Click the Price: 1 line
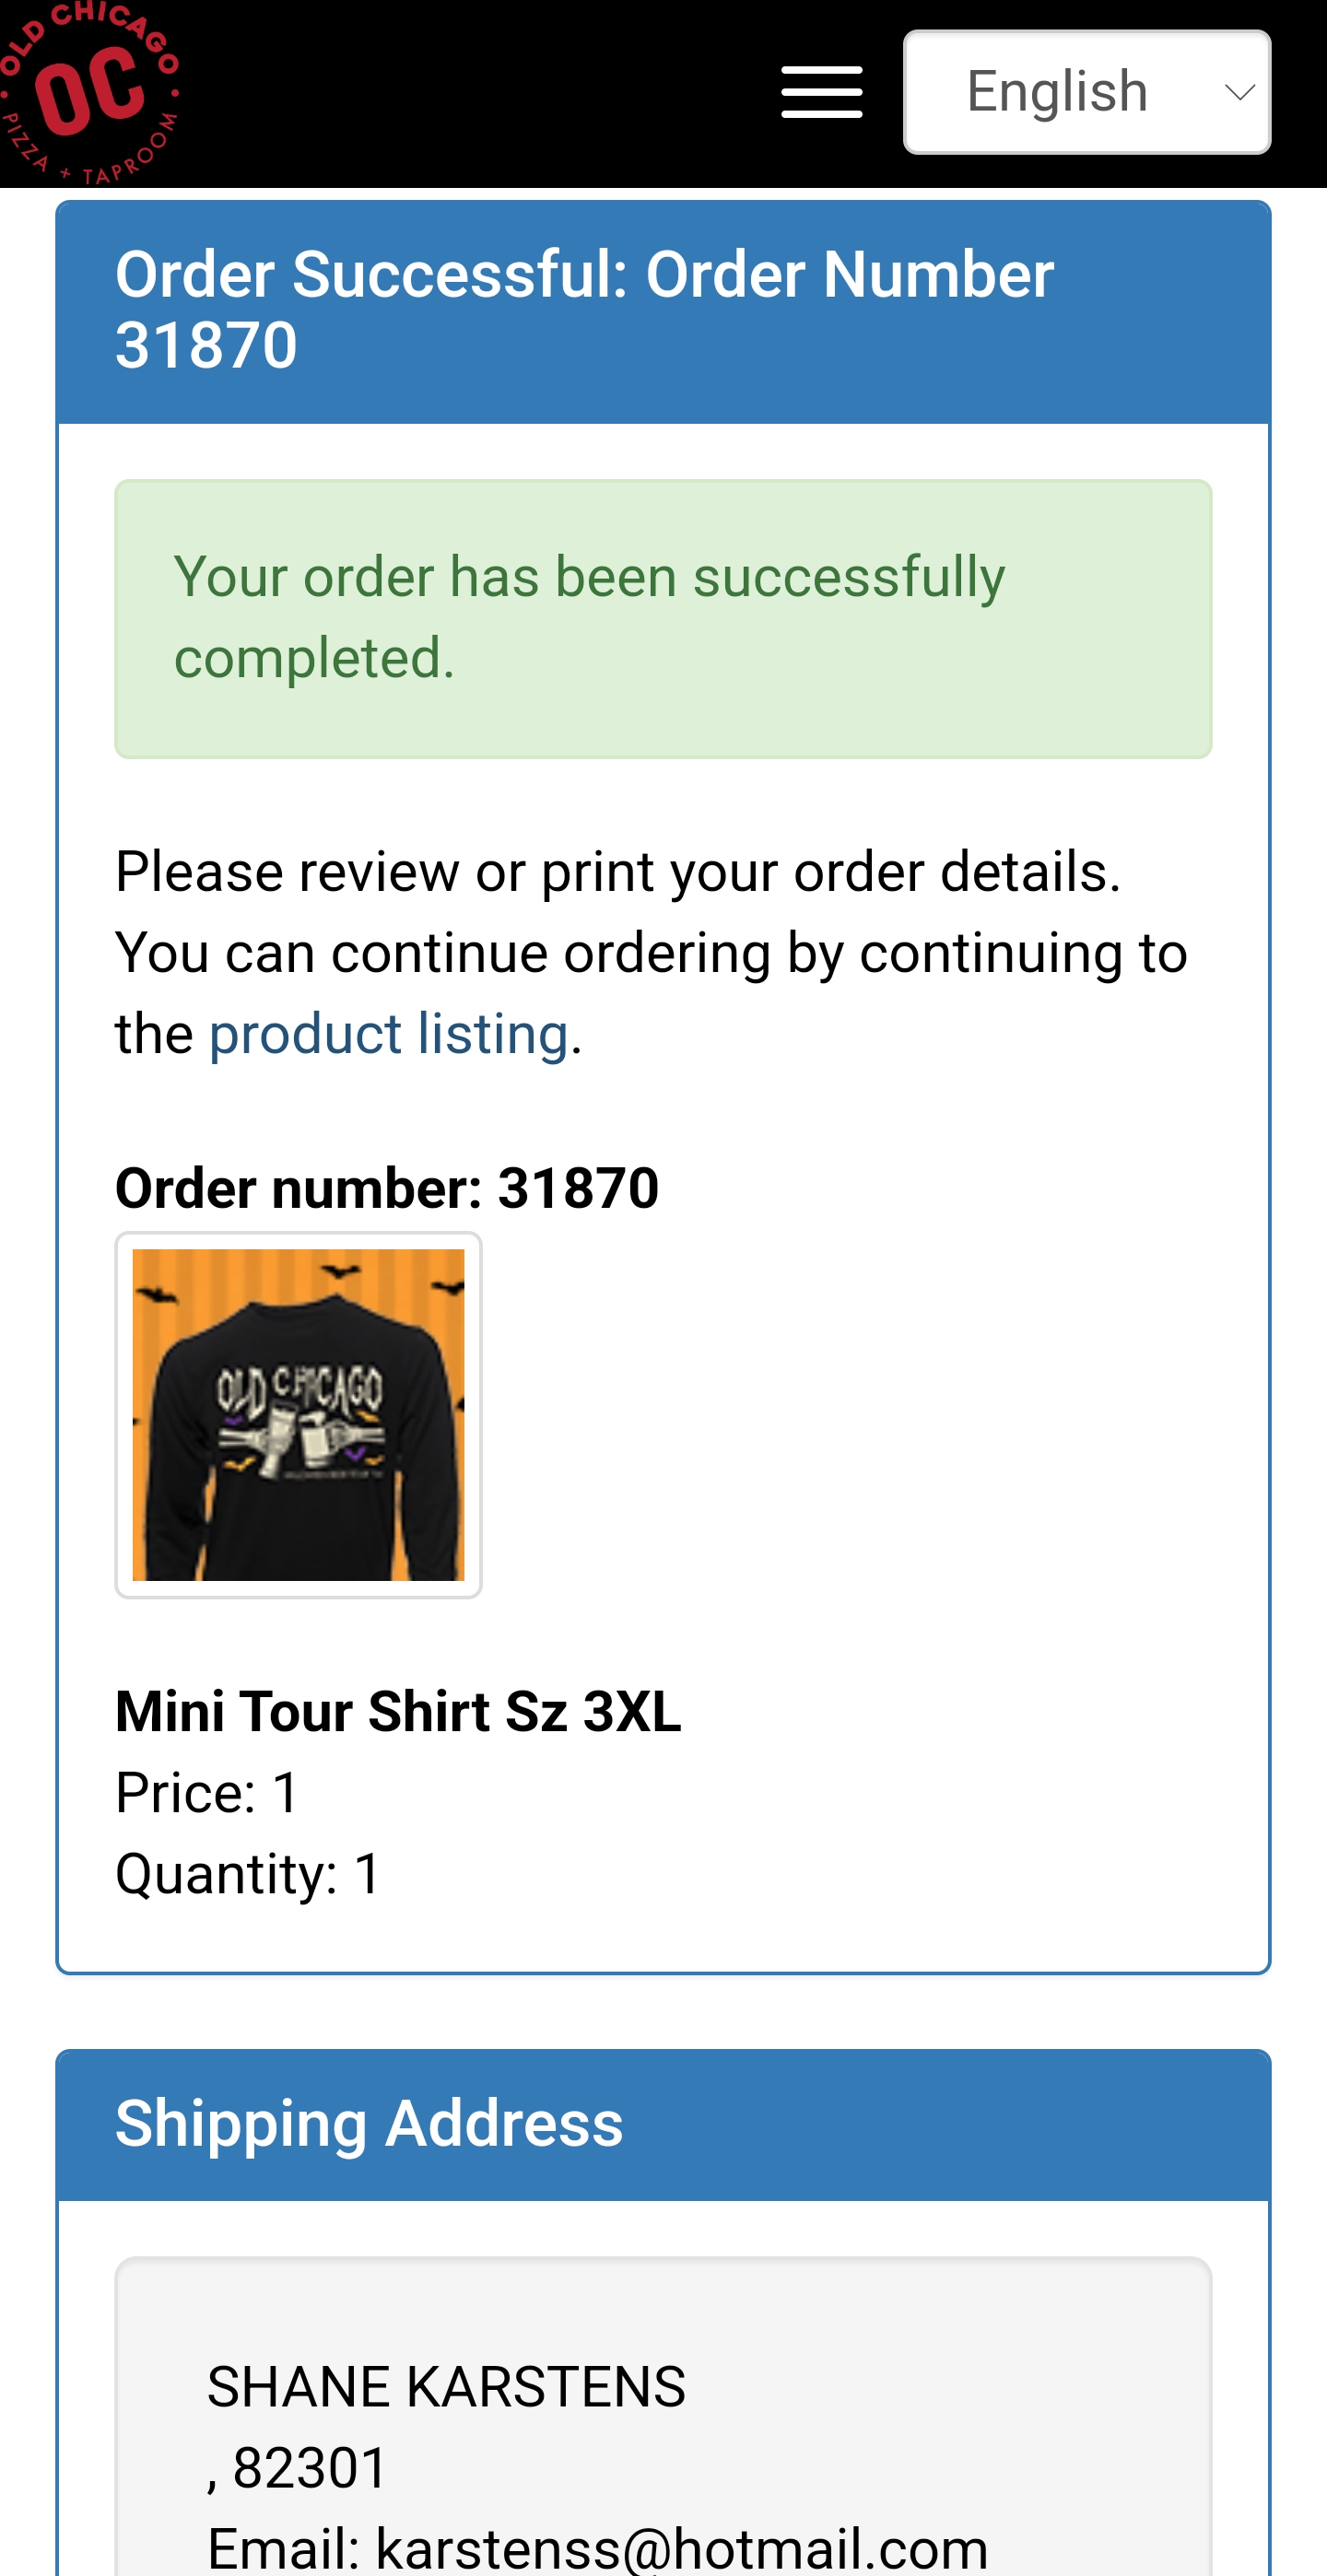Image resolution: width=1327 pixels, height=2576 pixels. pyautogui.click(x=207, y=1792)
